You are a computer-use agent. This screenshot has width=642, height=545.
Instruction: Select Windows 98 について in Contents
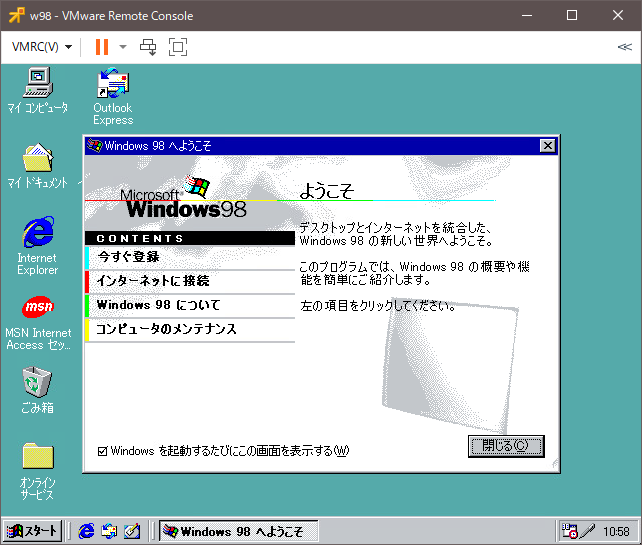[x=190, y=305]
